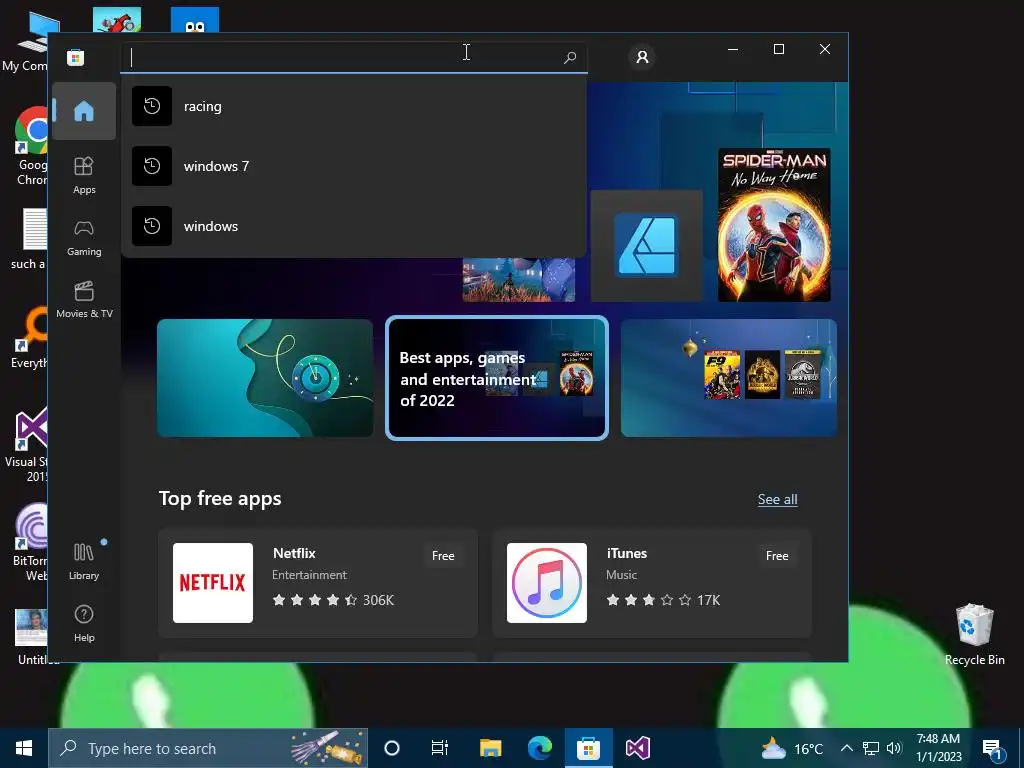The image size is (1024, 768).
Task: Select the Visual Studio desktop shortcut
Action: 27,445
